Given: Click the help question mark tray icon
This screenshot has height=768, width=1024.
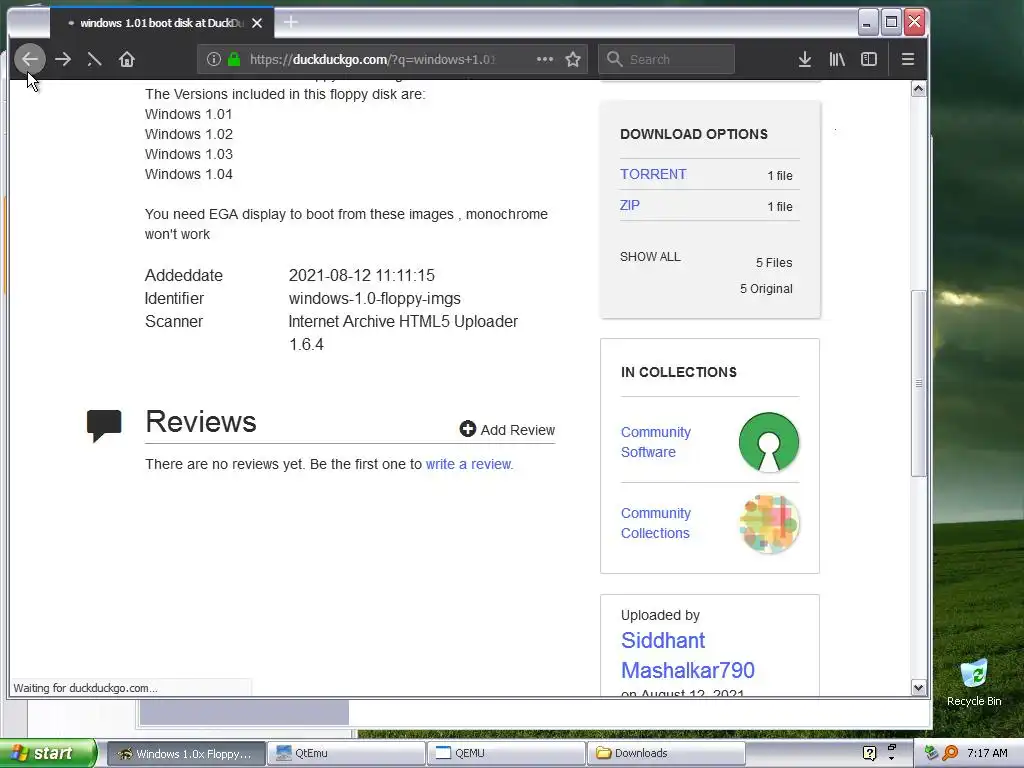Looking at the screenshot, I should click(x=869, y=753).
